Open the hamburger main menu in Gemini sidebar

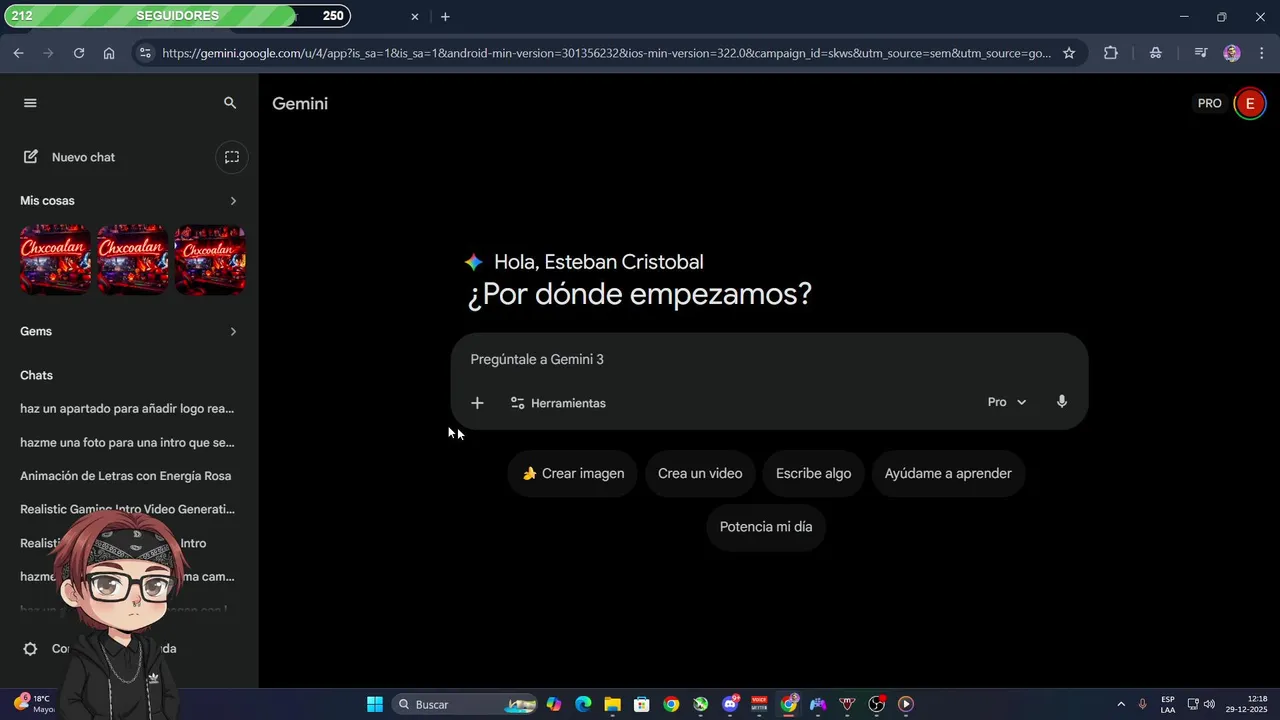(x=30, y=103)
